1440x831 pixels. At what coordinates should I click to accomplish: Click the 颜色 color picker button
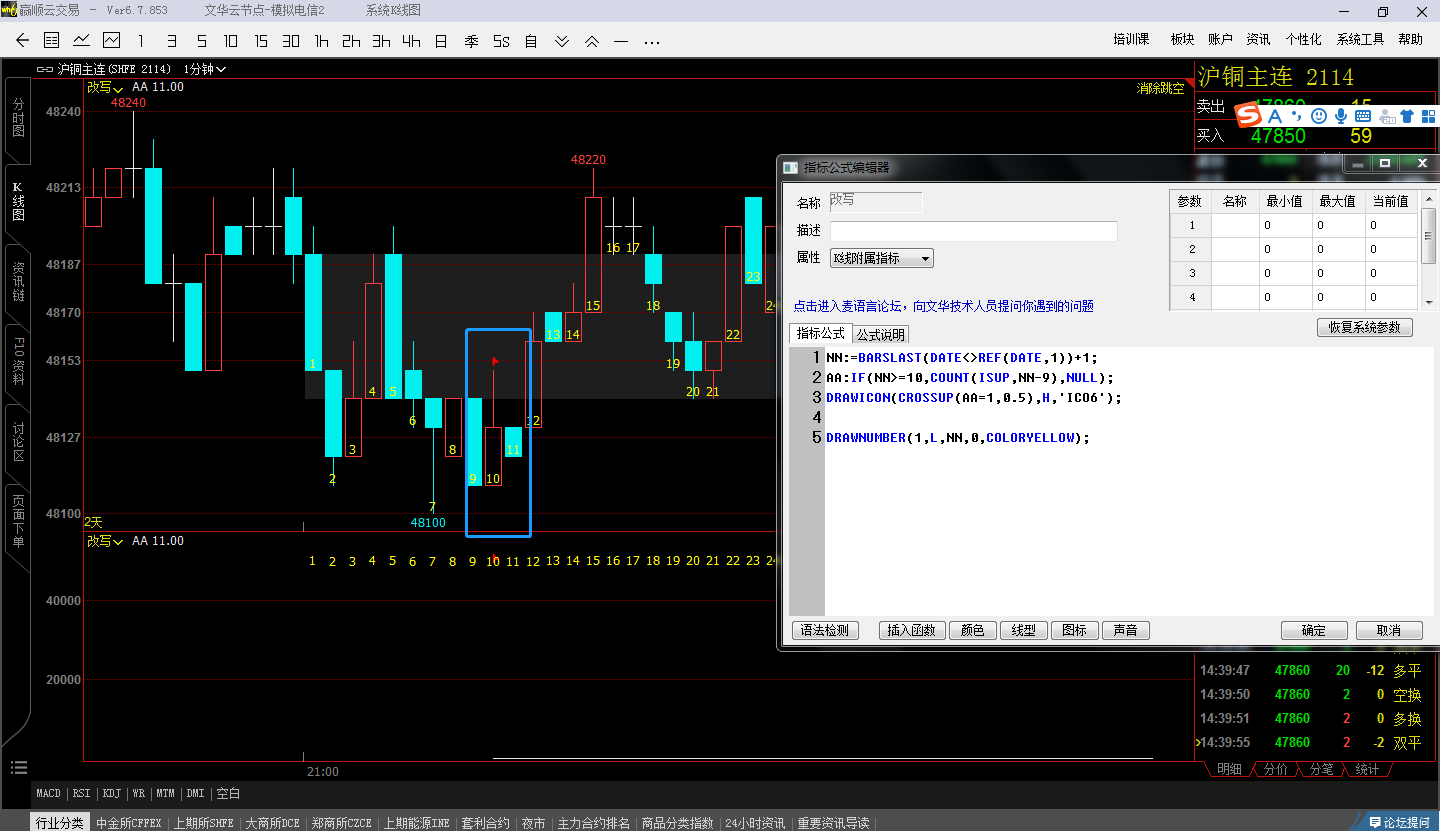972,630
